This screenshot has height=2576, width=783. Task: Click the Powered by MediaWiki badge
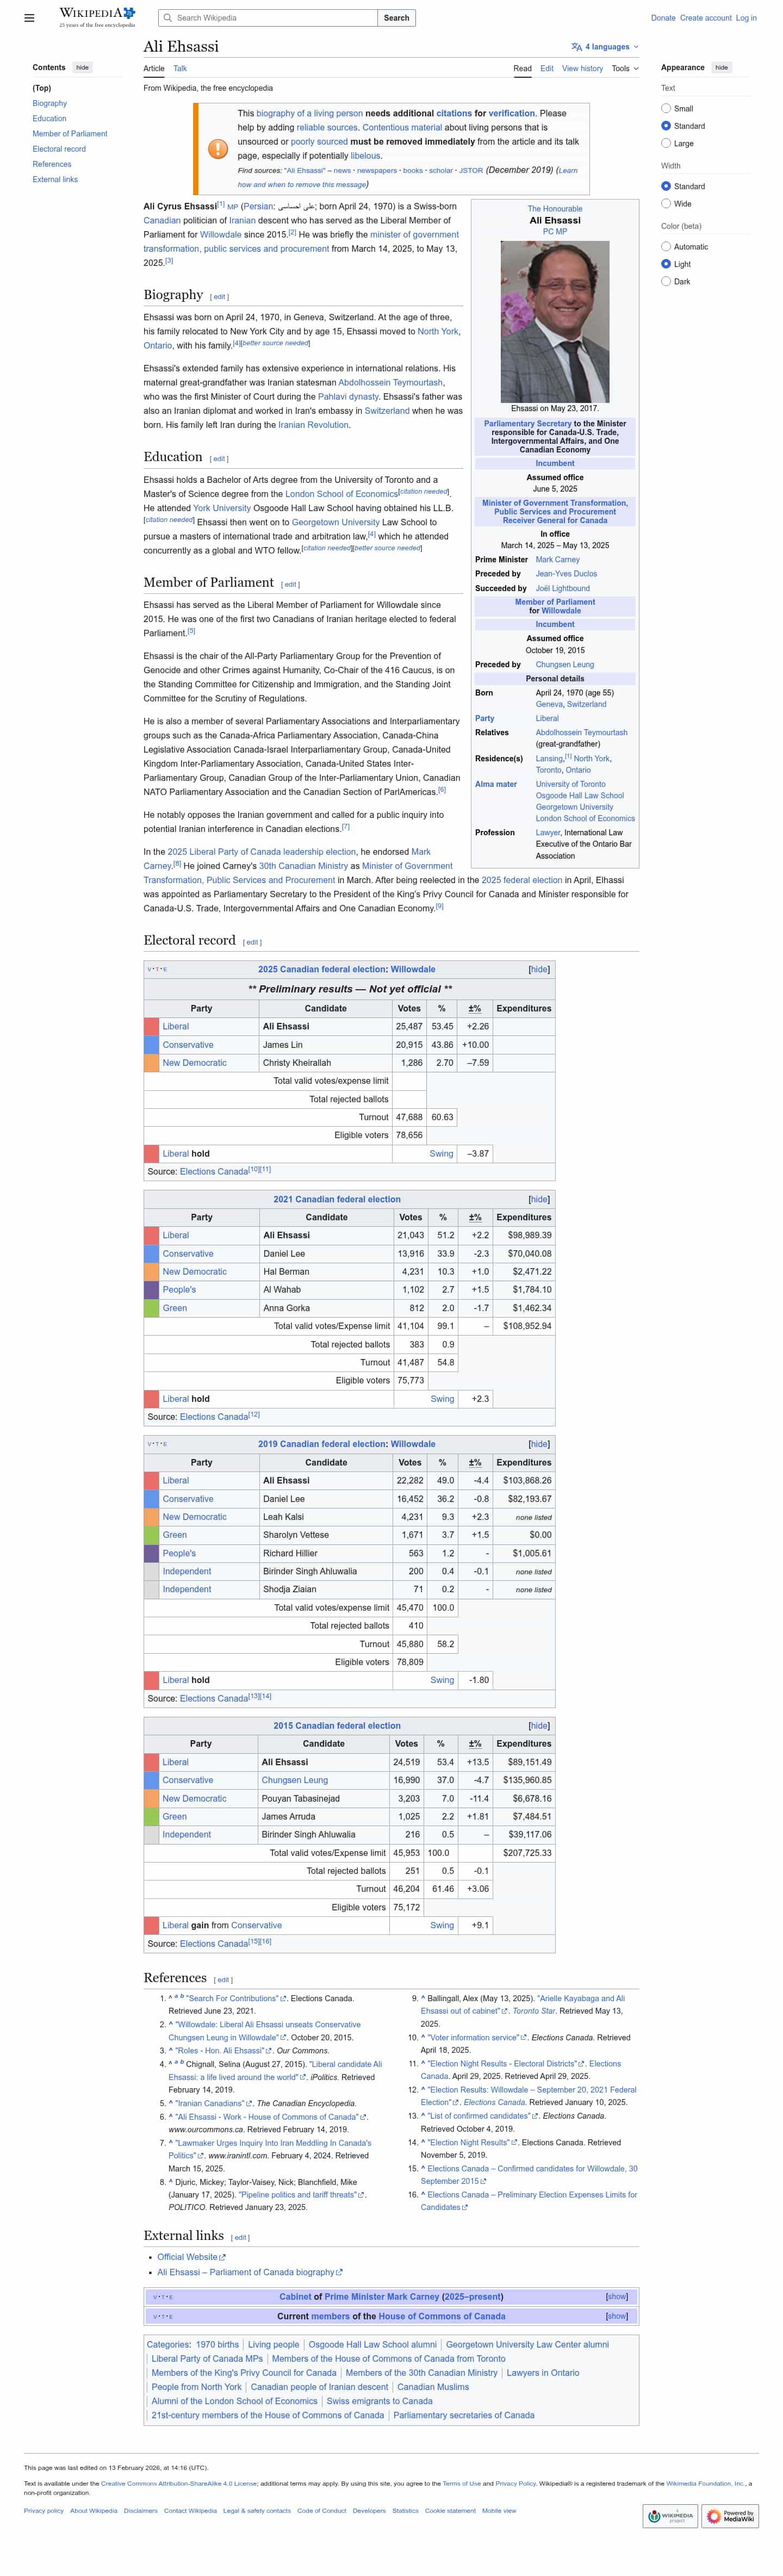tap(730, 2515)
